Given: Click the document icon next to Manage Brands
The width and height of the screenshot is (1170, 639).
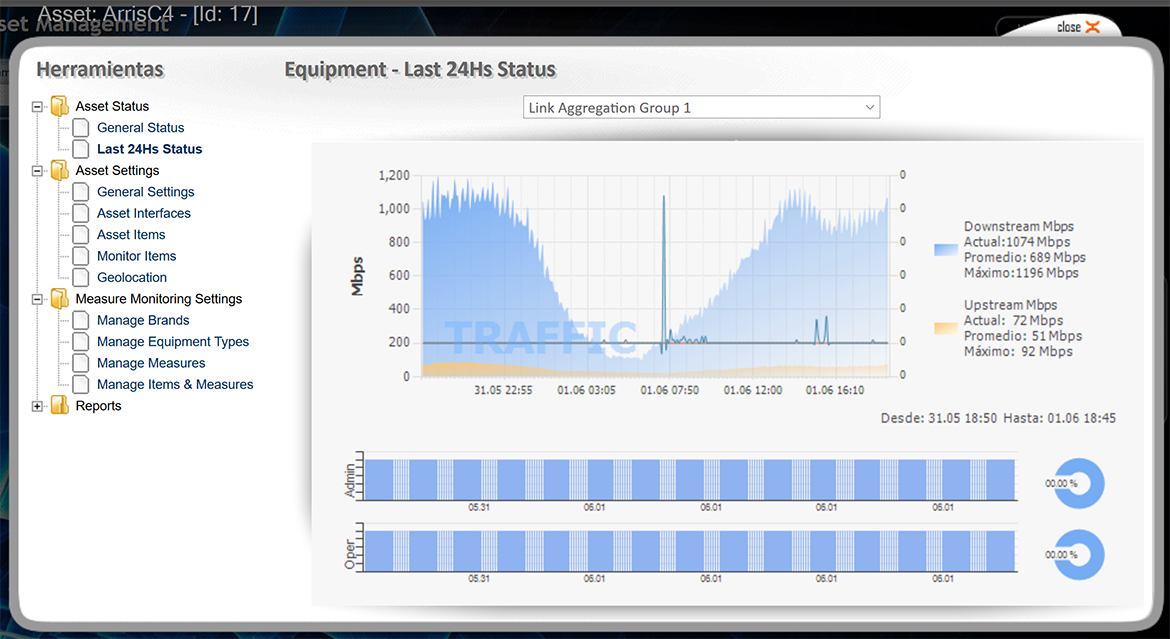Looking at the screenshot, I should pyautogui.click(x=80, y=321).
